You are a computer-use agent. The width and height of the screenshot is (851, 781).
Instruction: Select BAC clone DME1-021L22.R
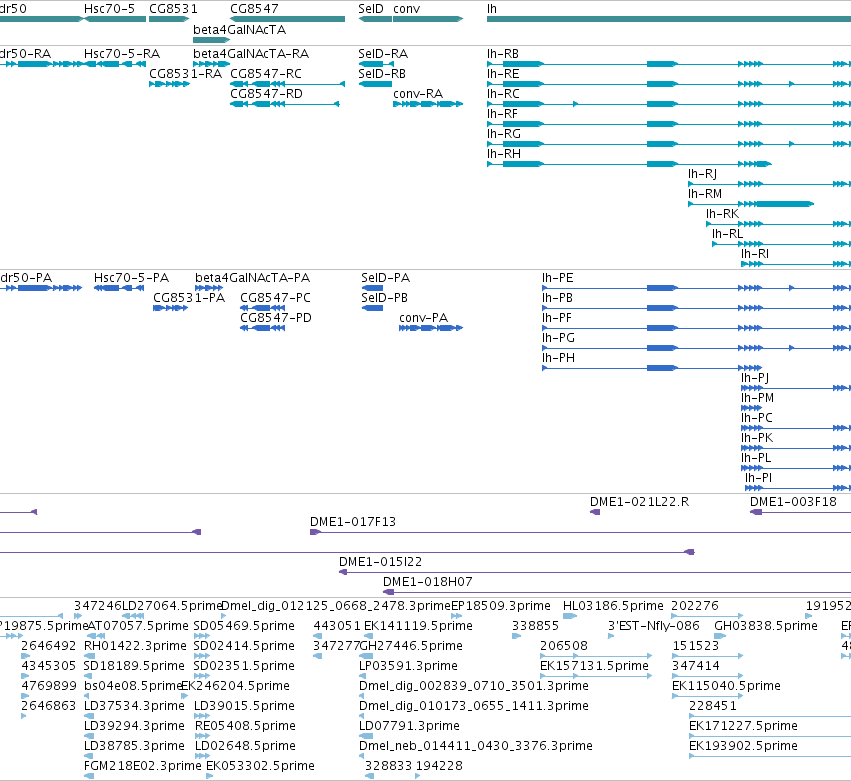click(x=639, y=502)
